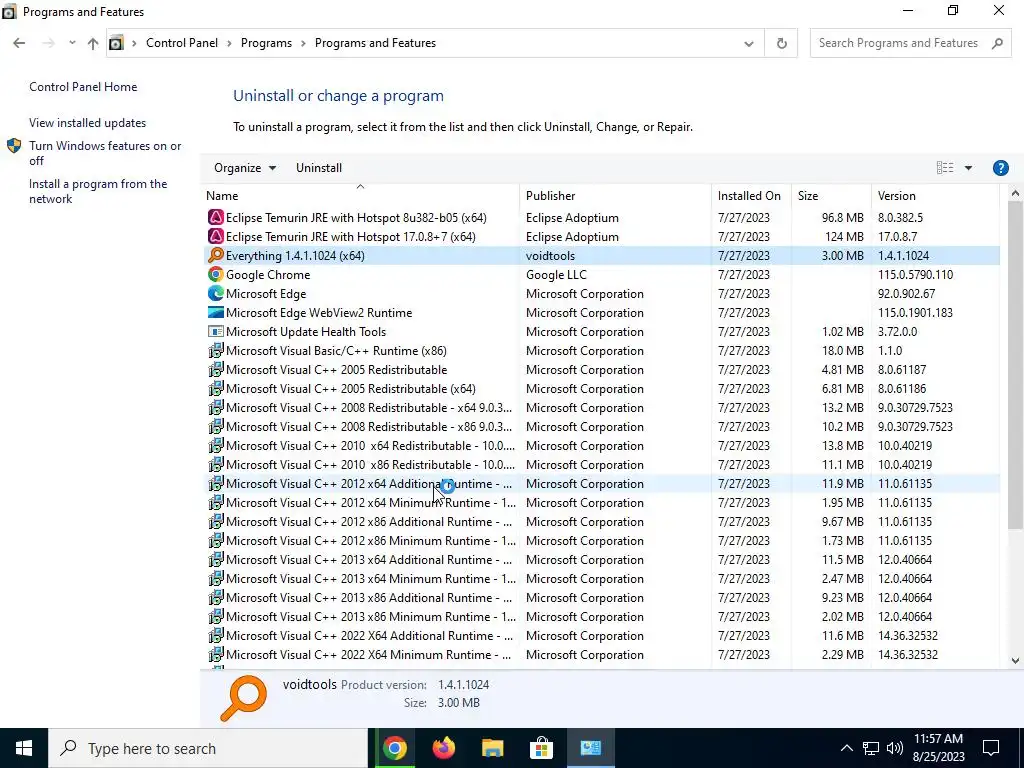Click the shield icon beside Turn Windows features
Screen dimensions: 1024x768
point(14,146)
